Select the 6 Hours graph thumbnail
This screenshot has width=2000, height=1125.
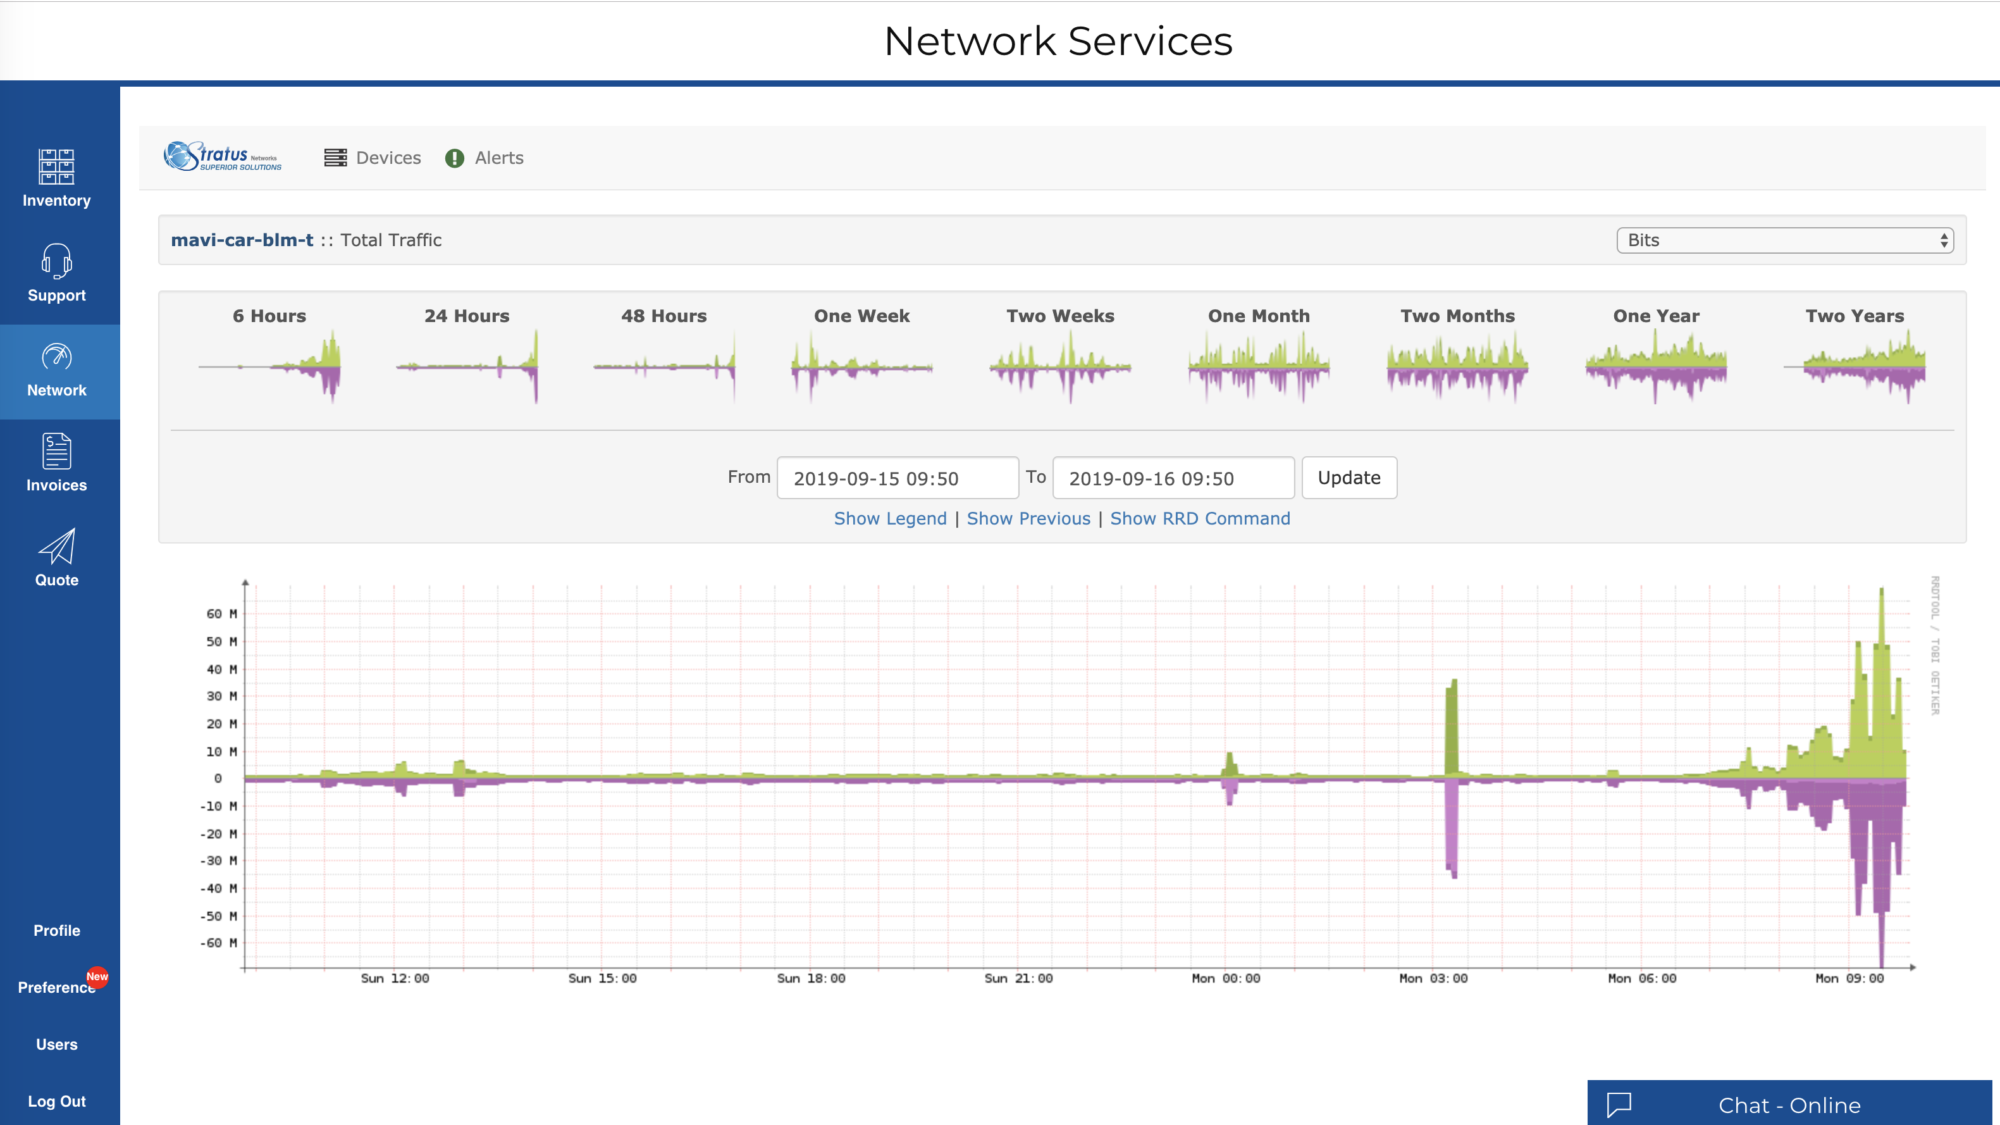pos(270,367)
